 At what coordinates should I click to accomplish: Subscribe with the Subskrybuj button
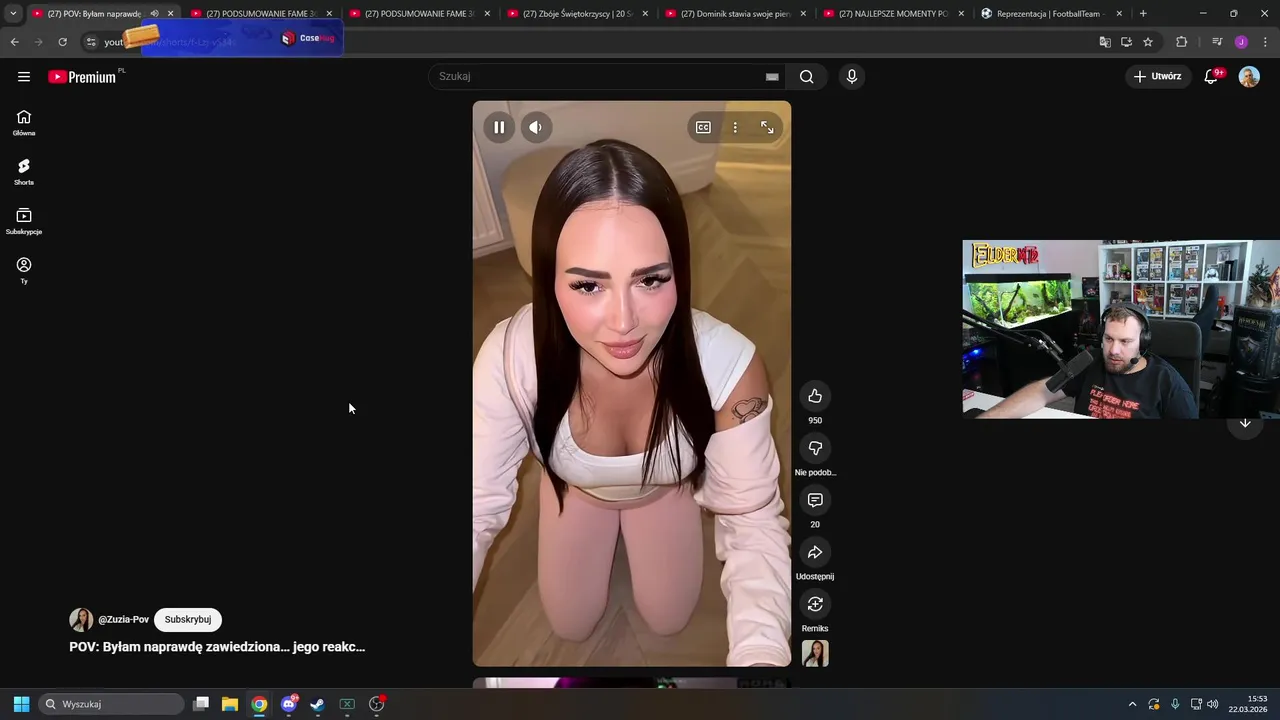(188, 620)
